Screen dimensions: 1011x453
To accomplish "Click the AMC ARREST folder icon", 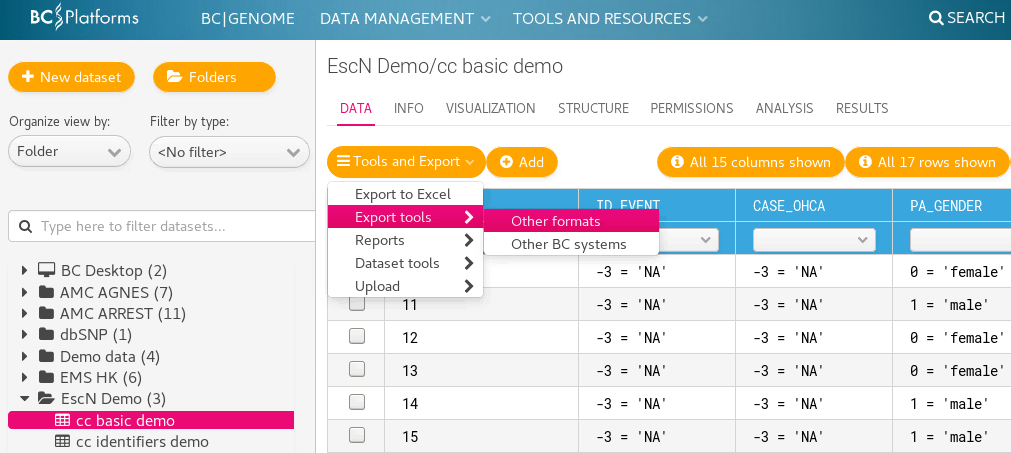I will (46, 314).
